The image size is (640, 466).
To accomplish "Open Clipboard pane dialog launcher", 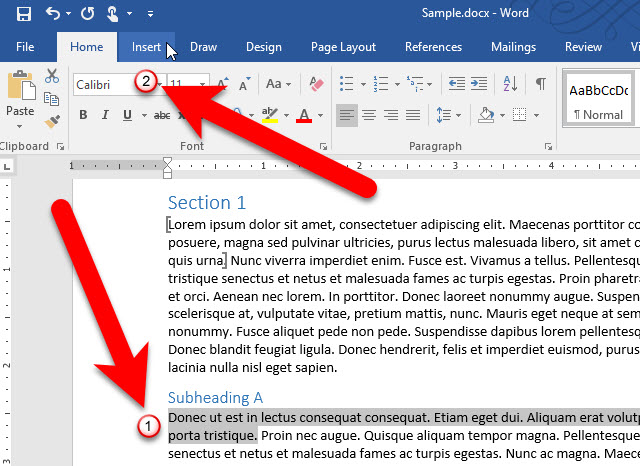I will [61, 146].
